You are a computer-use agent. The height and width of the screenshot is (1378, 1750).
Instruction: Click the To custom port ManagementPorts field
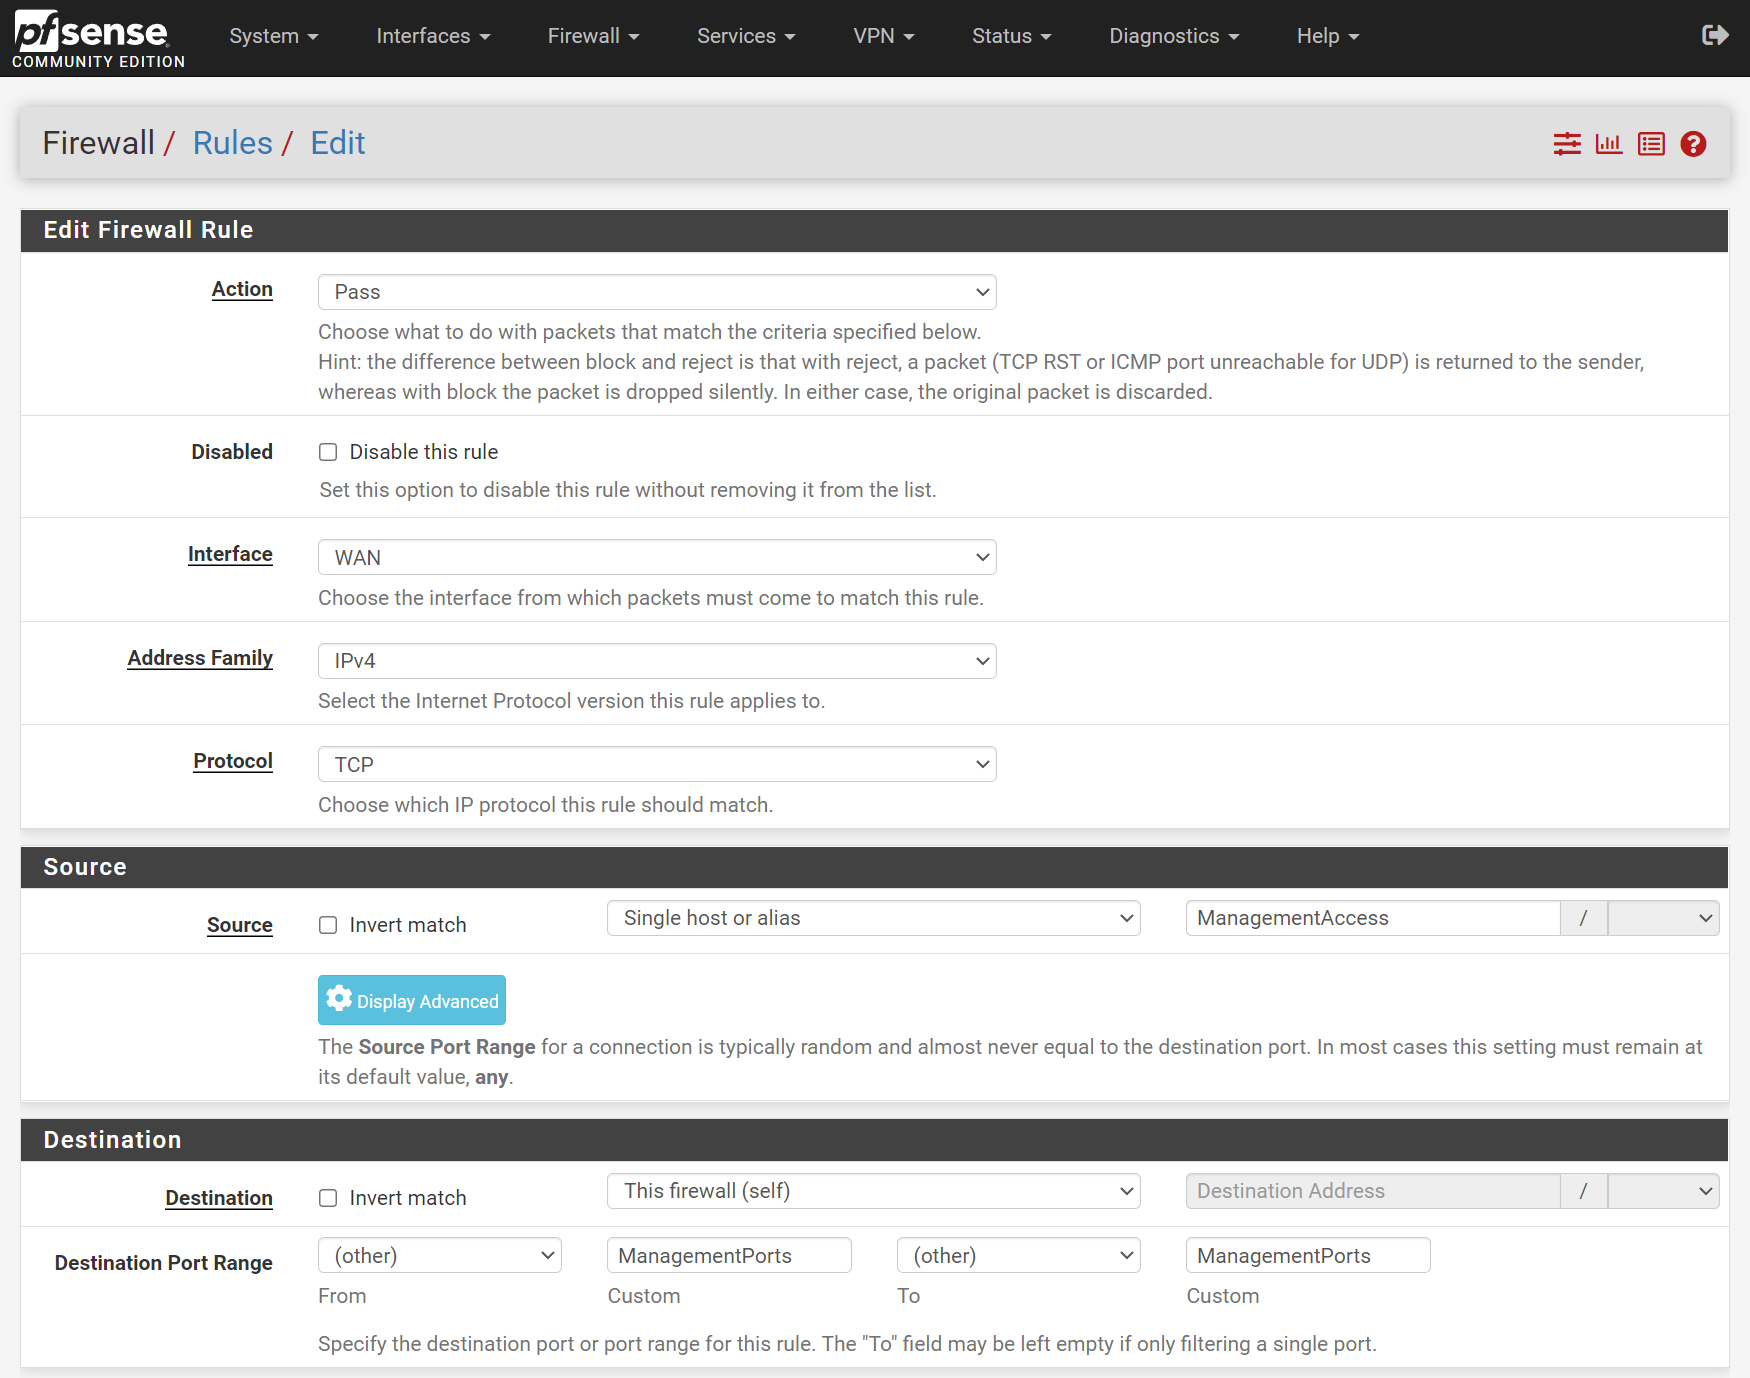click(1308, 1255)
